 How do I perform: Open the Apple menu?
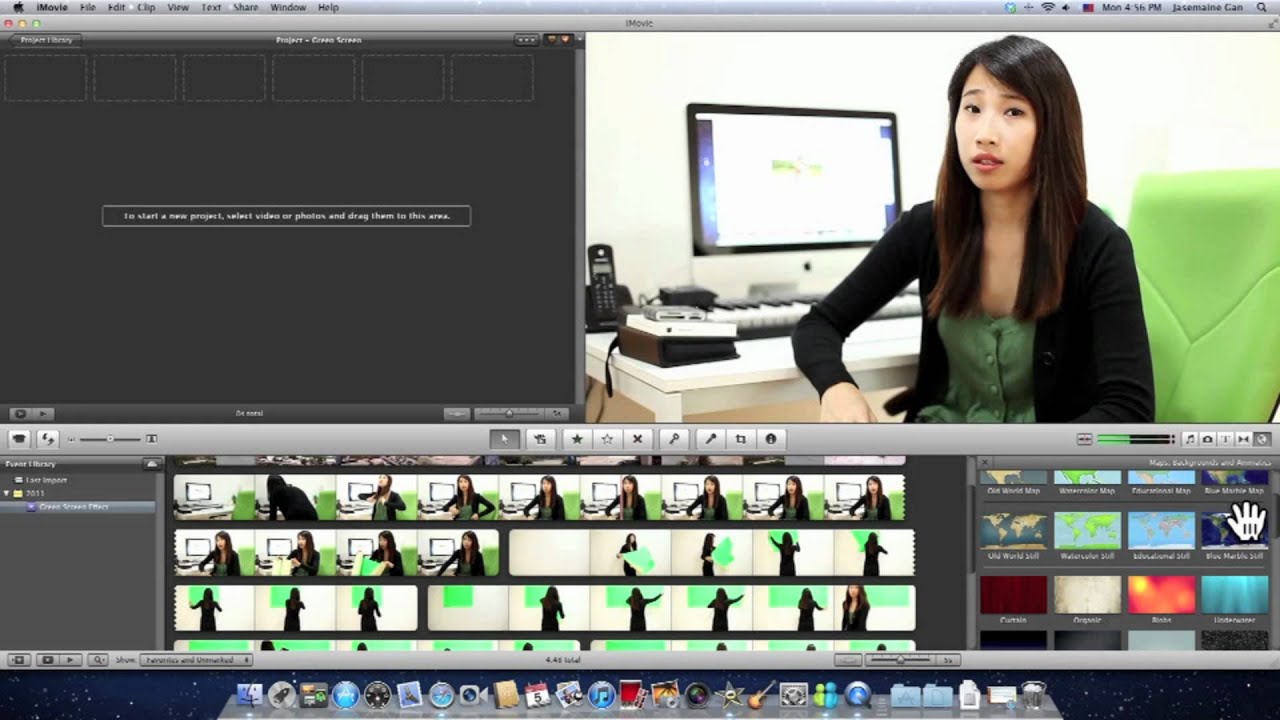pyautogui.click(x=17, y=7)
